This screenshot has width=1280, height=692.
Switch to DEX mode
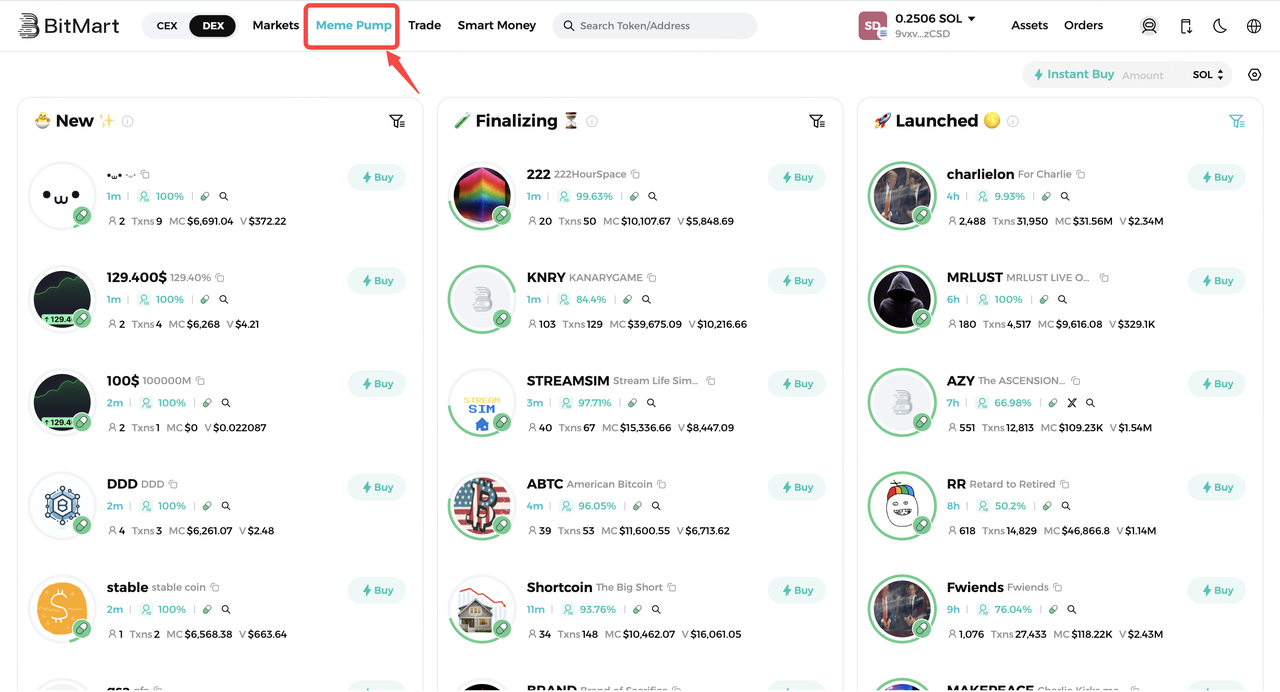(213, 26)
